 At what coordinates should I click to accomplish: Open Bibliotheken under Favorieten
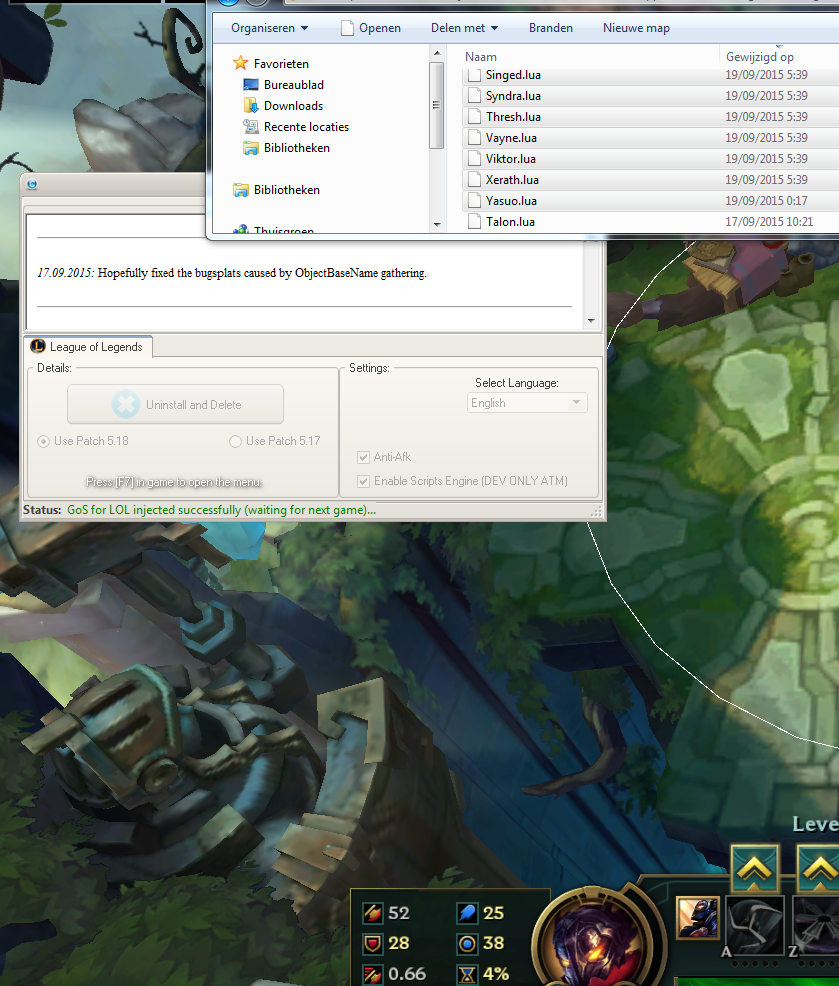point(296,147)
